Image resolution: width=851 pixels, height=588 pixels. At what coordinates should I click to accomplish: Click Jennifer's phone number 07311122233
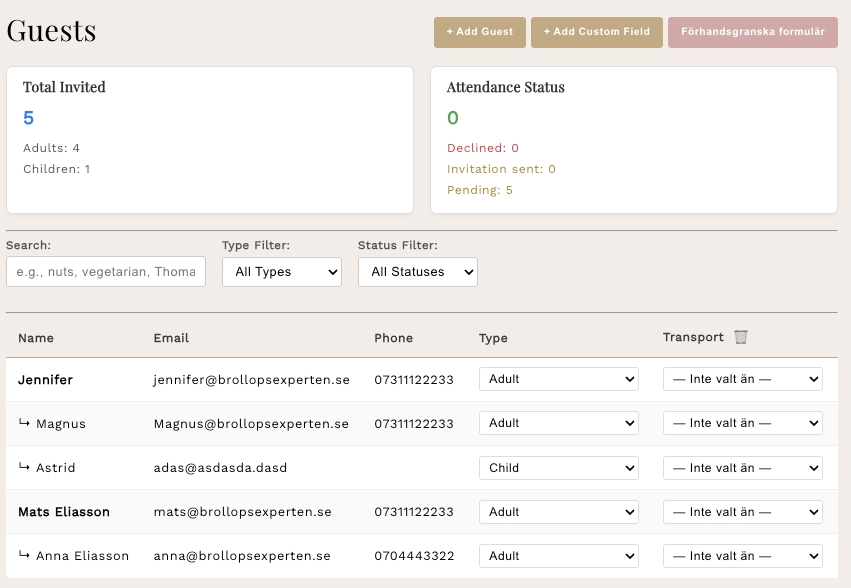coord(414,380)
